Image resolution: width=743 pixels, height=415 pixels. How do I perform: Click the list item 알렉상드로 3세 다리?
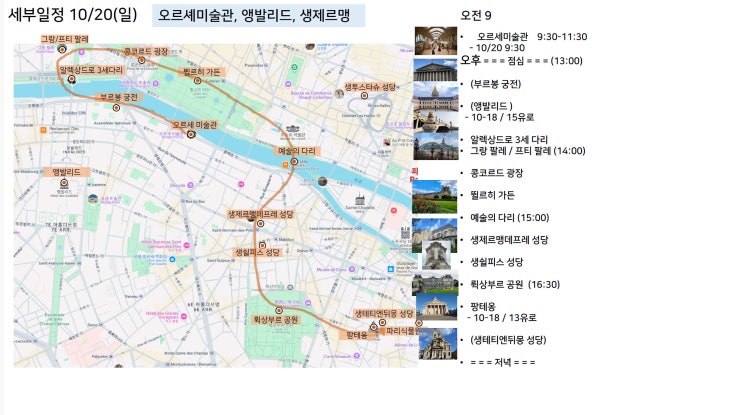click(x=509, y=140)
